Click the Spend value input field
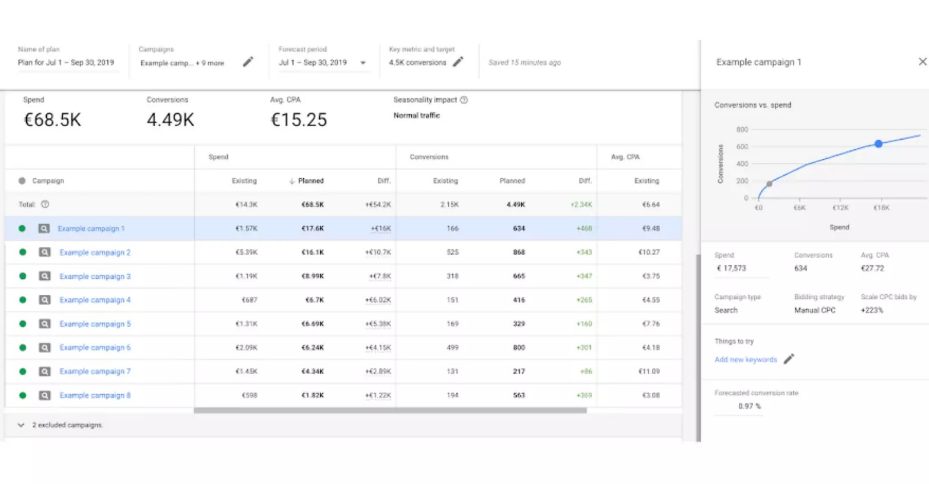 click(x=740, y=268)
